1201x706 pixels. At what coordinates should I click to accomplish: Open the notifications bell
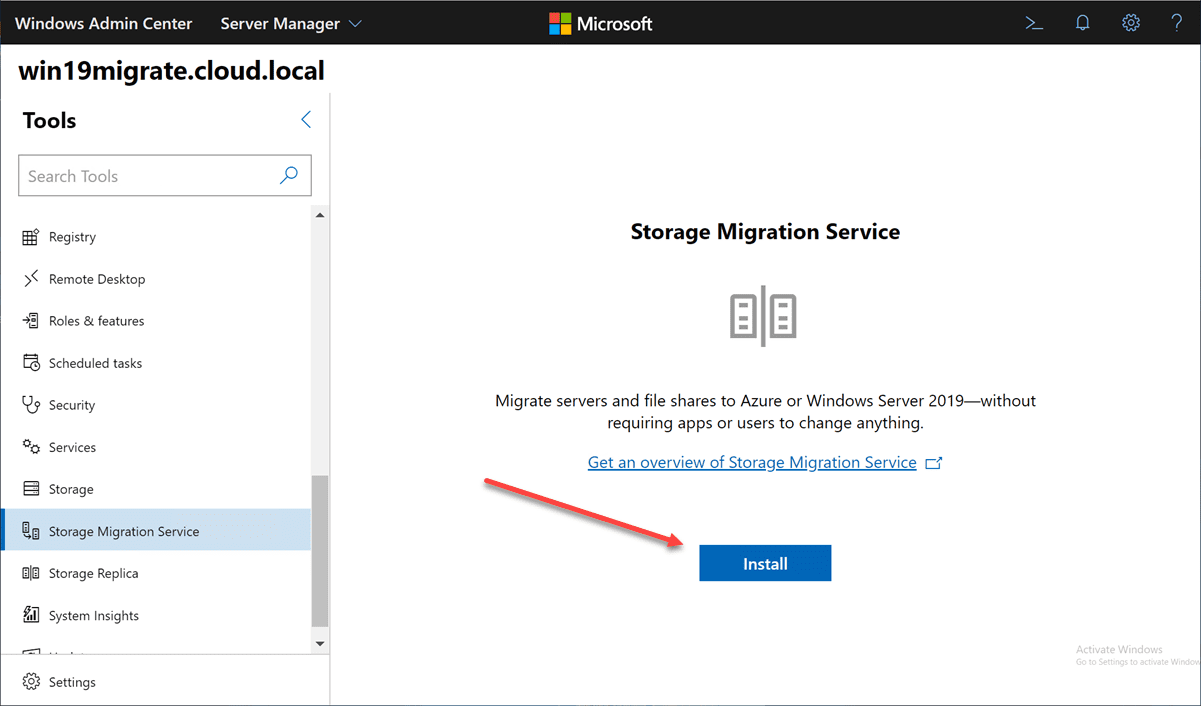tap(1082, 22)
